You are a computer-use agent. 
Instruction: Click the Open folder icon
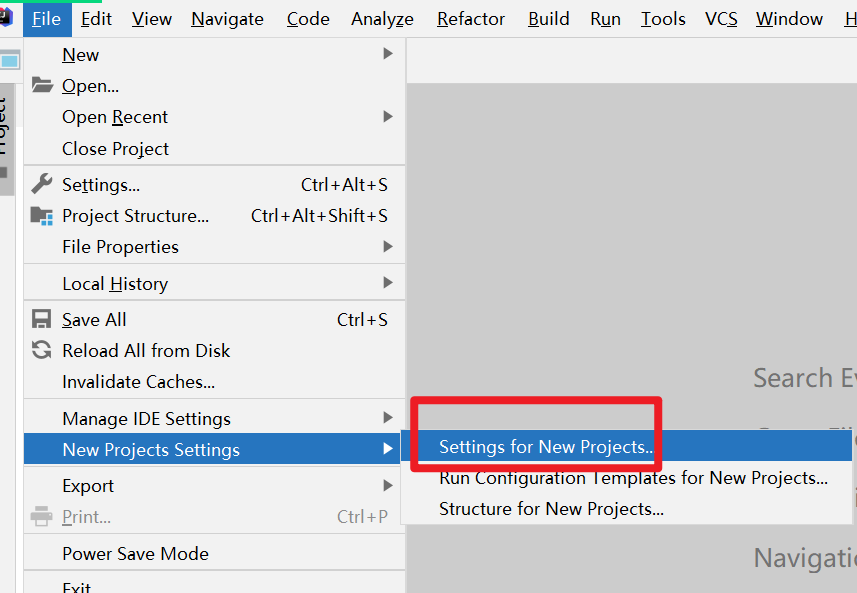[42, 85]
